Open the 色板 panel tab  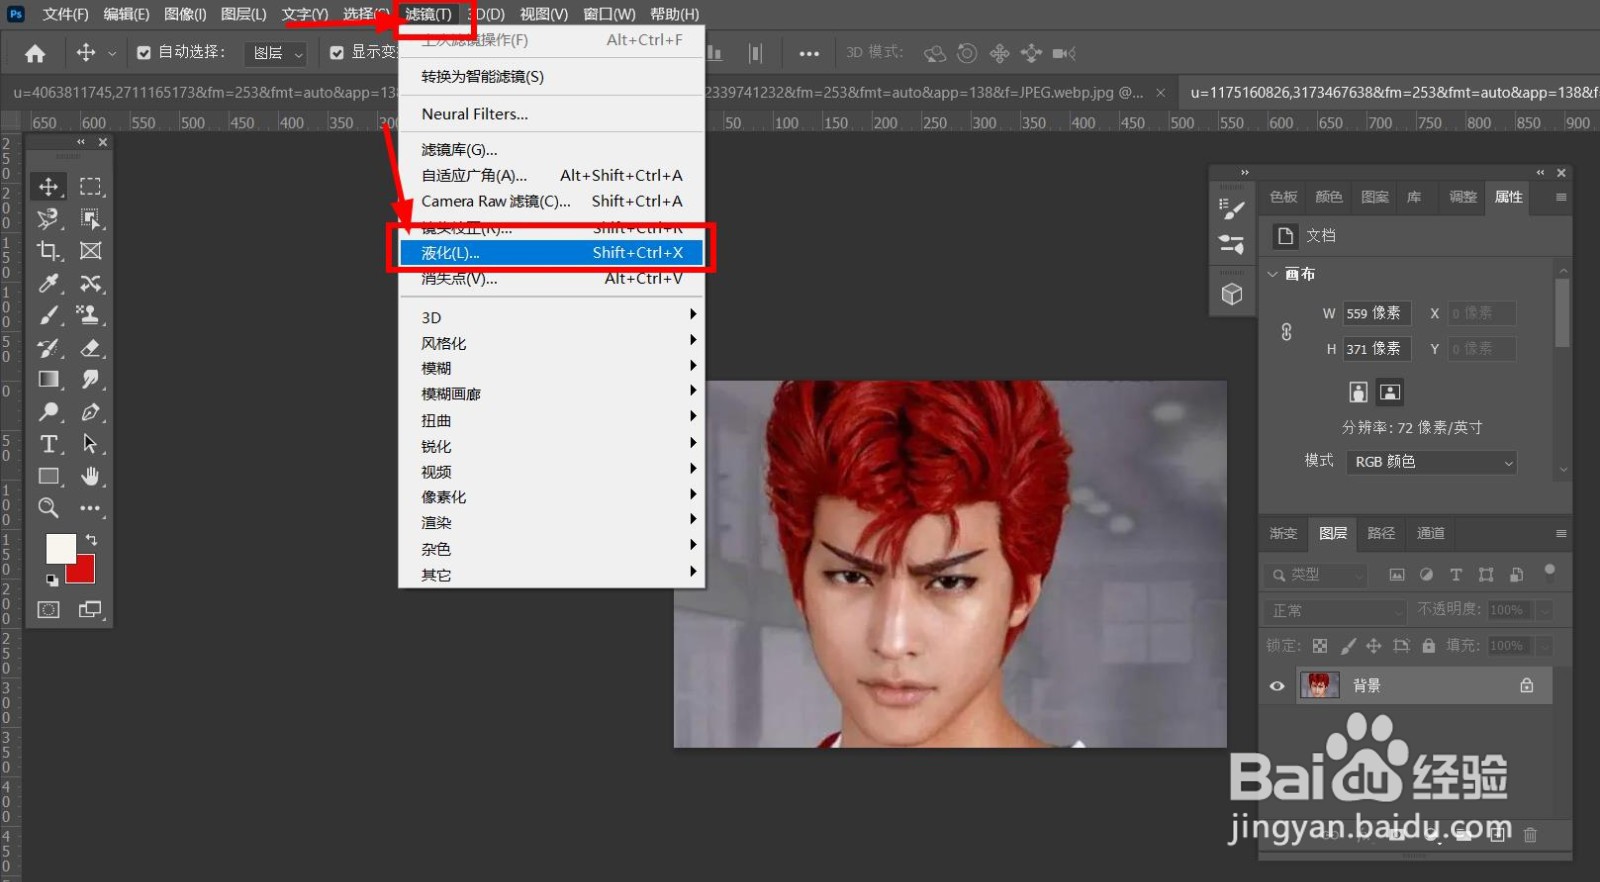pyautogui.click(x=1283, y=197)
